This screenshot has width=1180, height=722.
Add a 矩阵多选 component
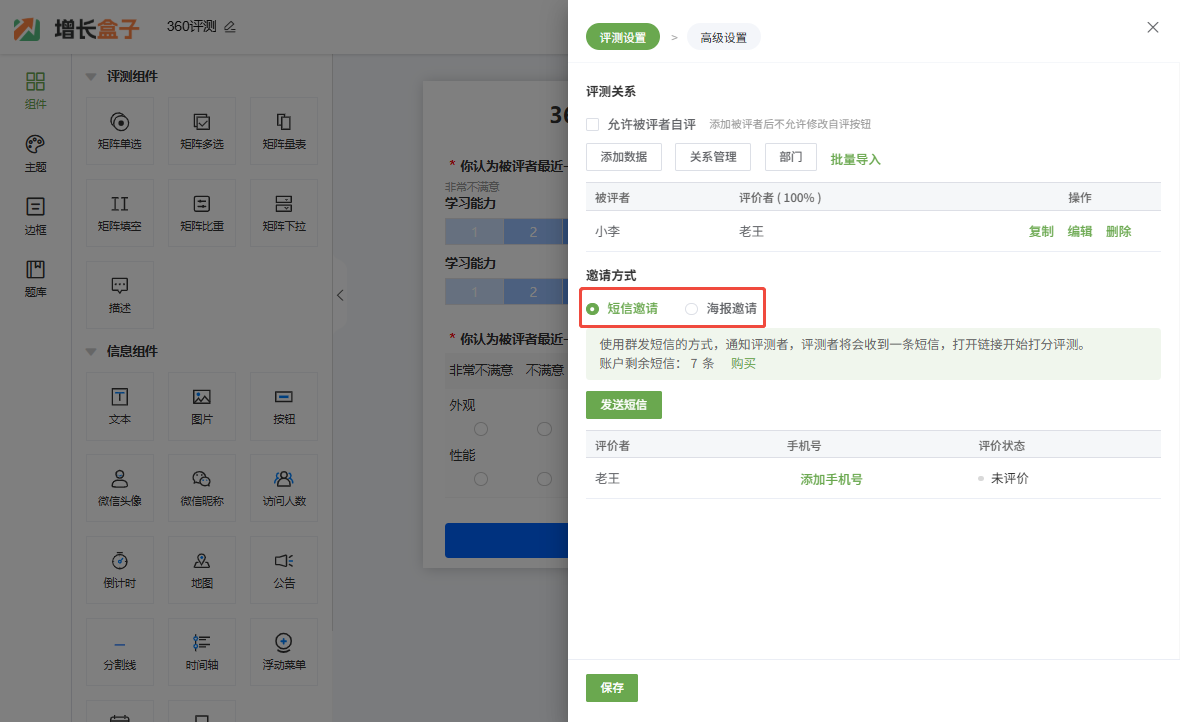tap(202, 130)
